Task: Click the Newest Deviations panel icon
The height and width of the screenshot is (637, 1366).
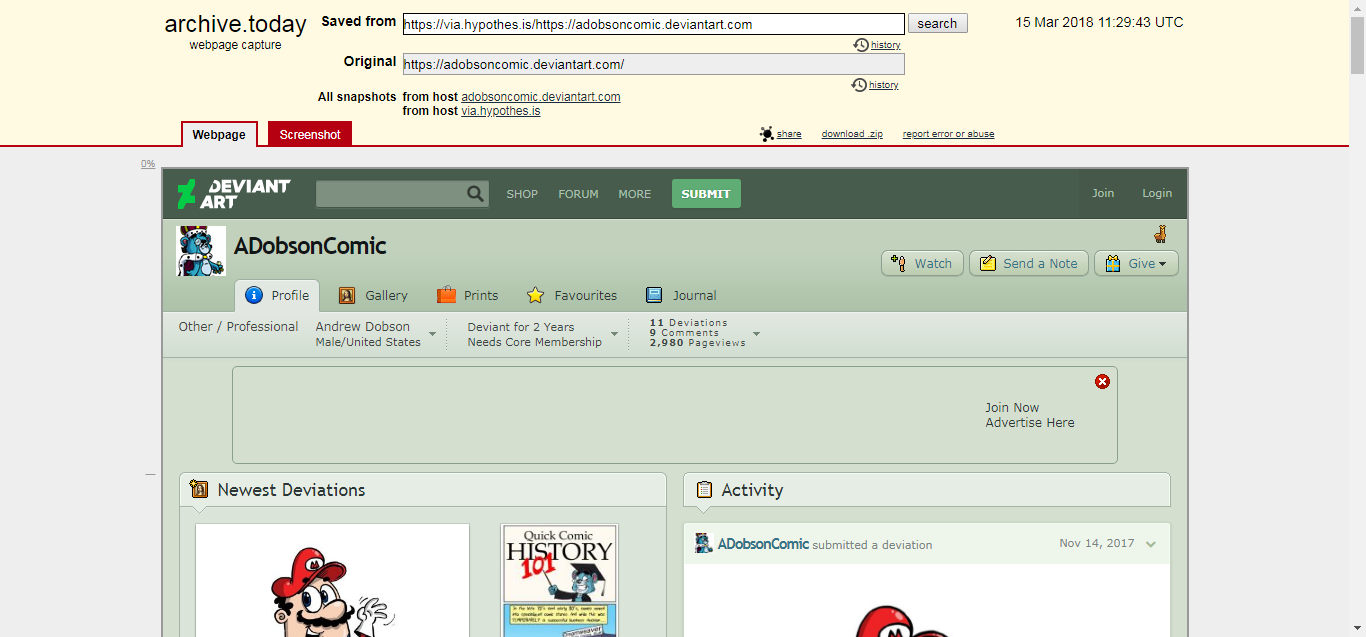Action: click(199, 490)
